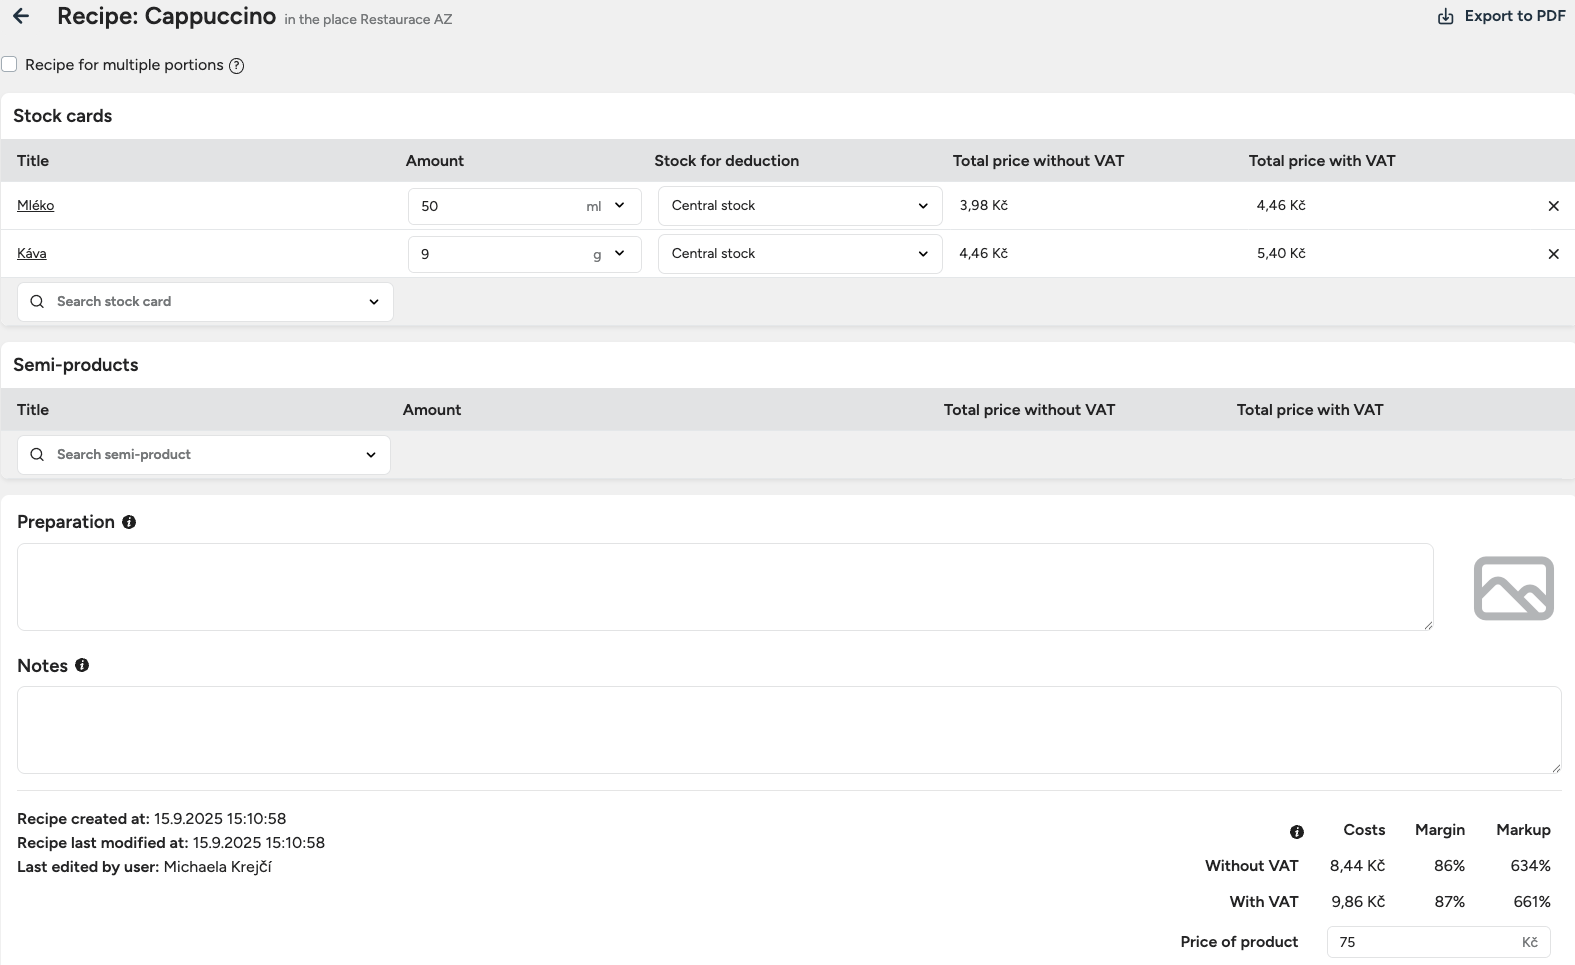The height and width of the screenshot is (965, 1575).
Task: Click info icon next to Costs header
Action: (1296, 832)
